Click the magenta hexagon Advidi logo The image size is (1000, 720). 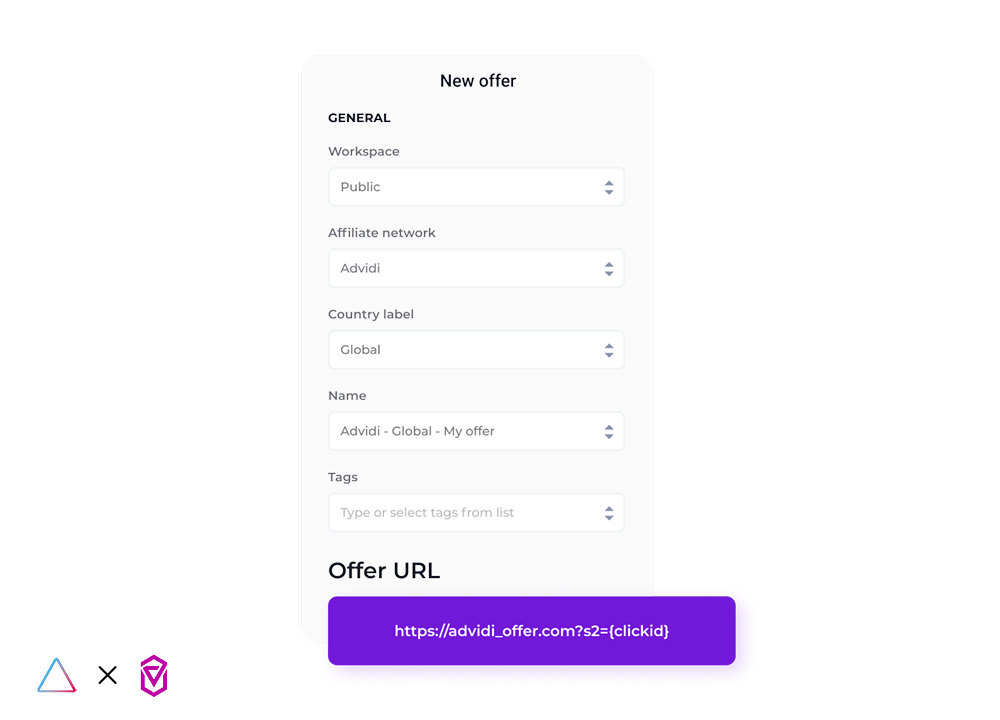154,675
